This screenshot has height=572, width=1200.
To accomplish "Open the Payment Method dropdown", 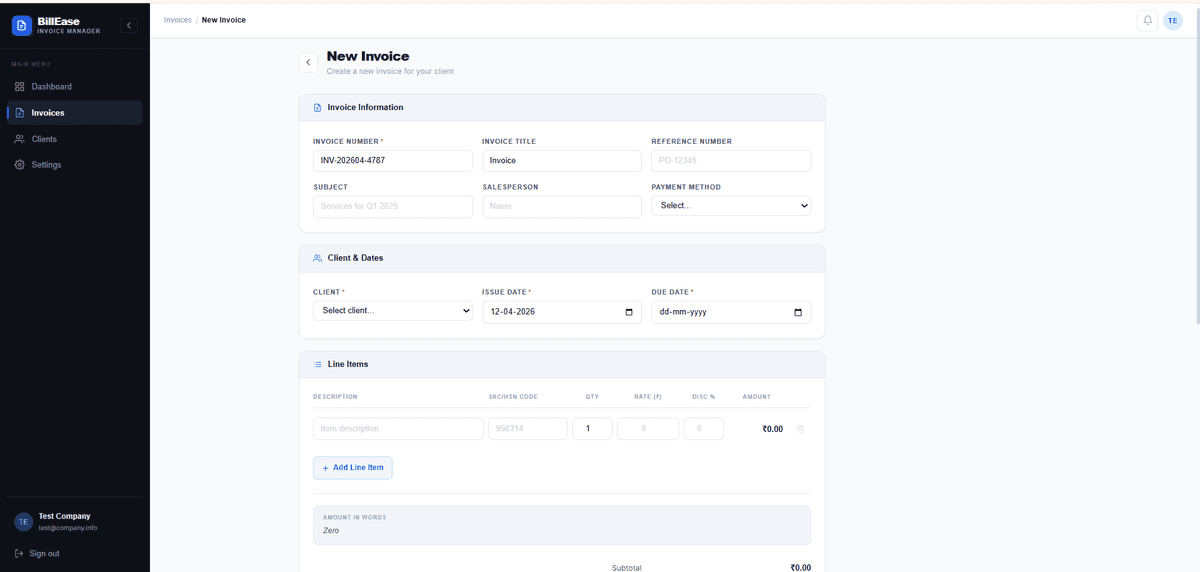I will (731, 205).
